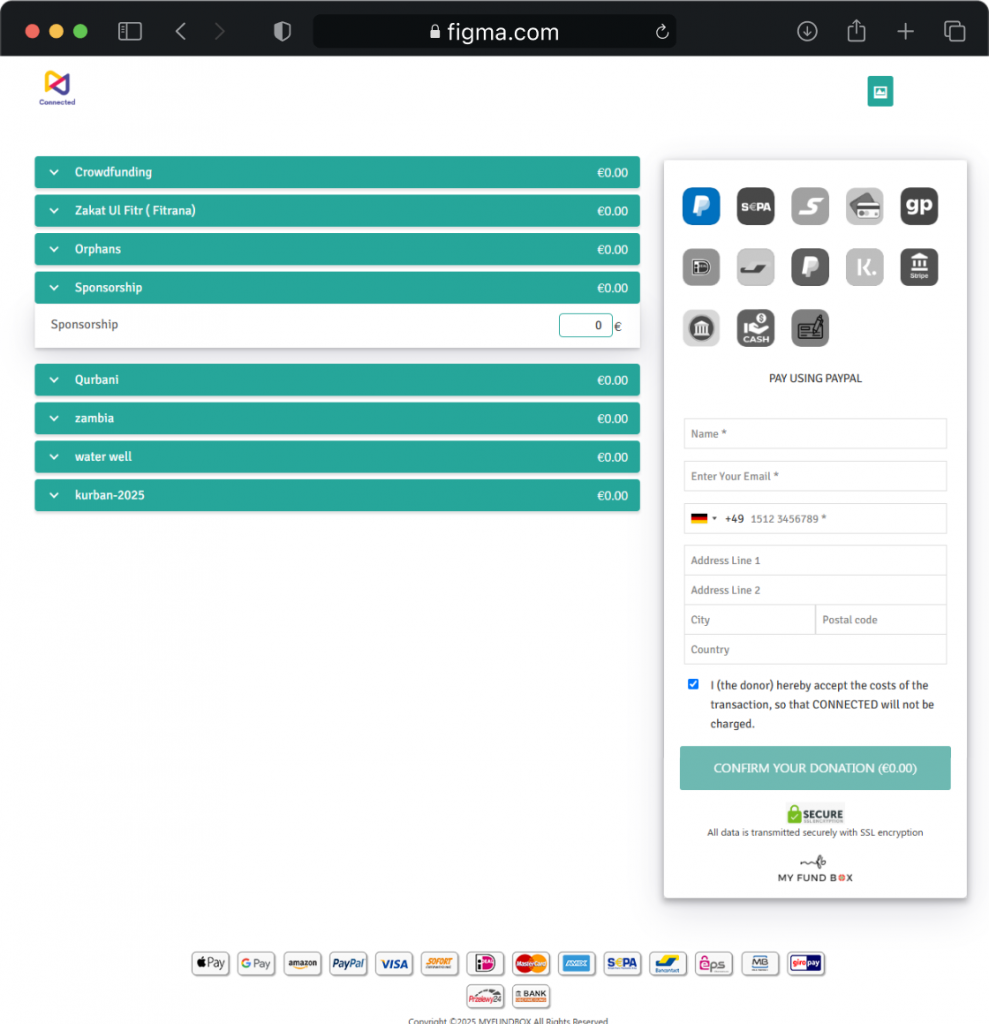This screenshot has height=1024, width=989.
Task: Select the cheque payment icon
Action: click(x=810, y=328)
